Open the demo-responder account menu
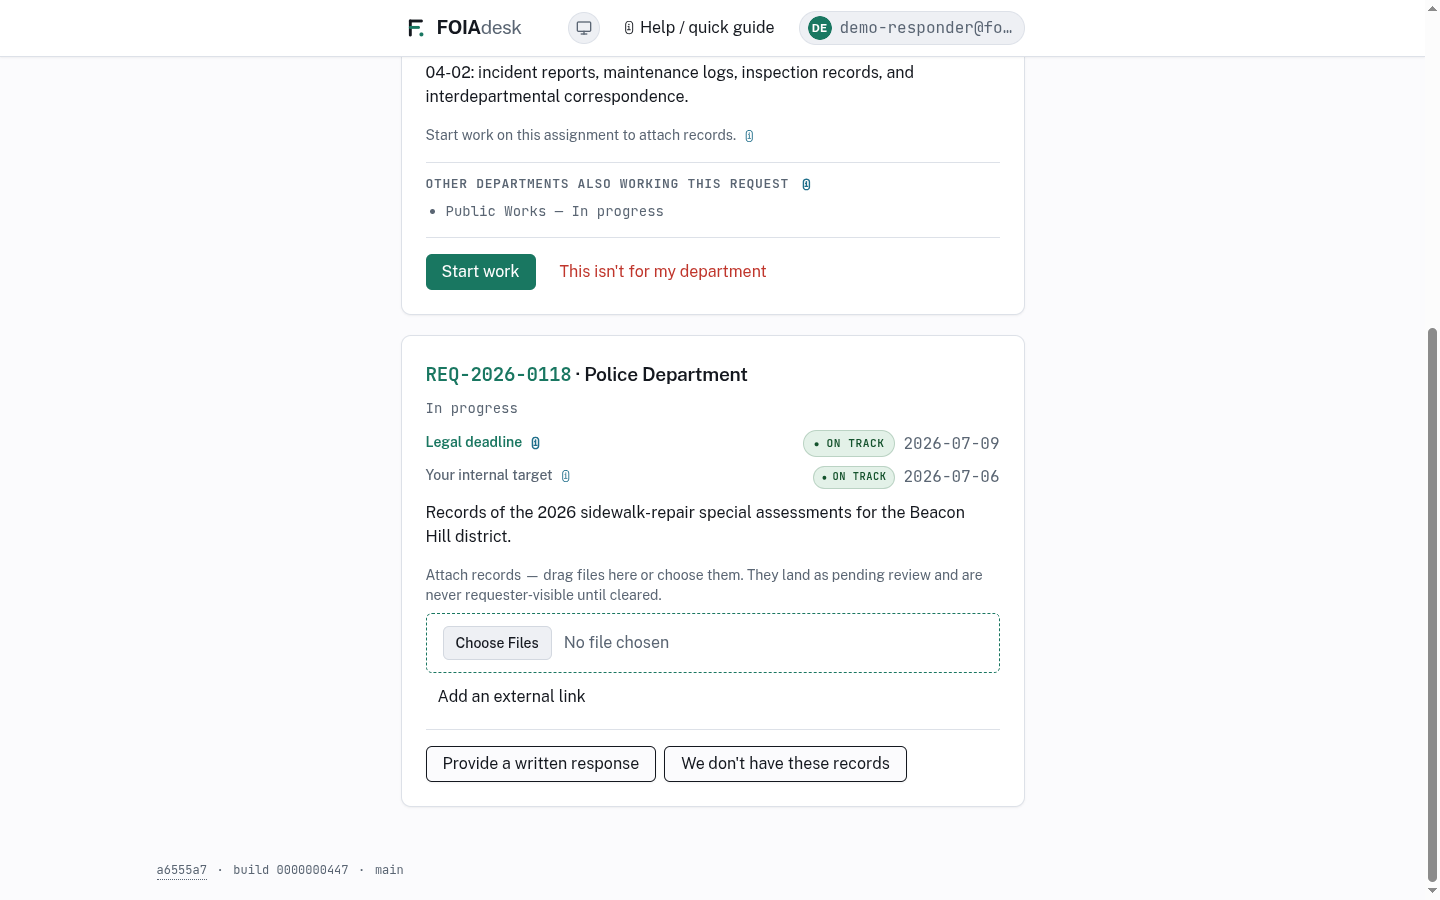Image resolution: width=1440 pixels, height=900 pixels. [912, 28]
